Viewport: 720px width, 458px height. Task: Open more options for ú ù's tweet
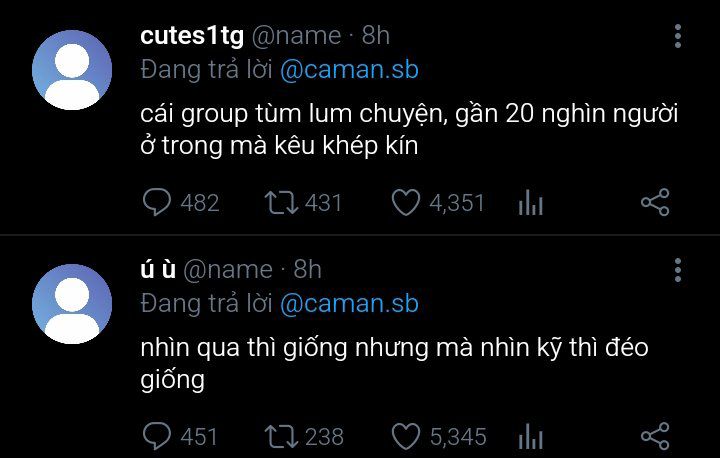[678, 270]
